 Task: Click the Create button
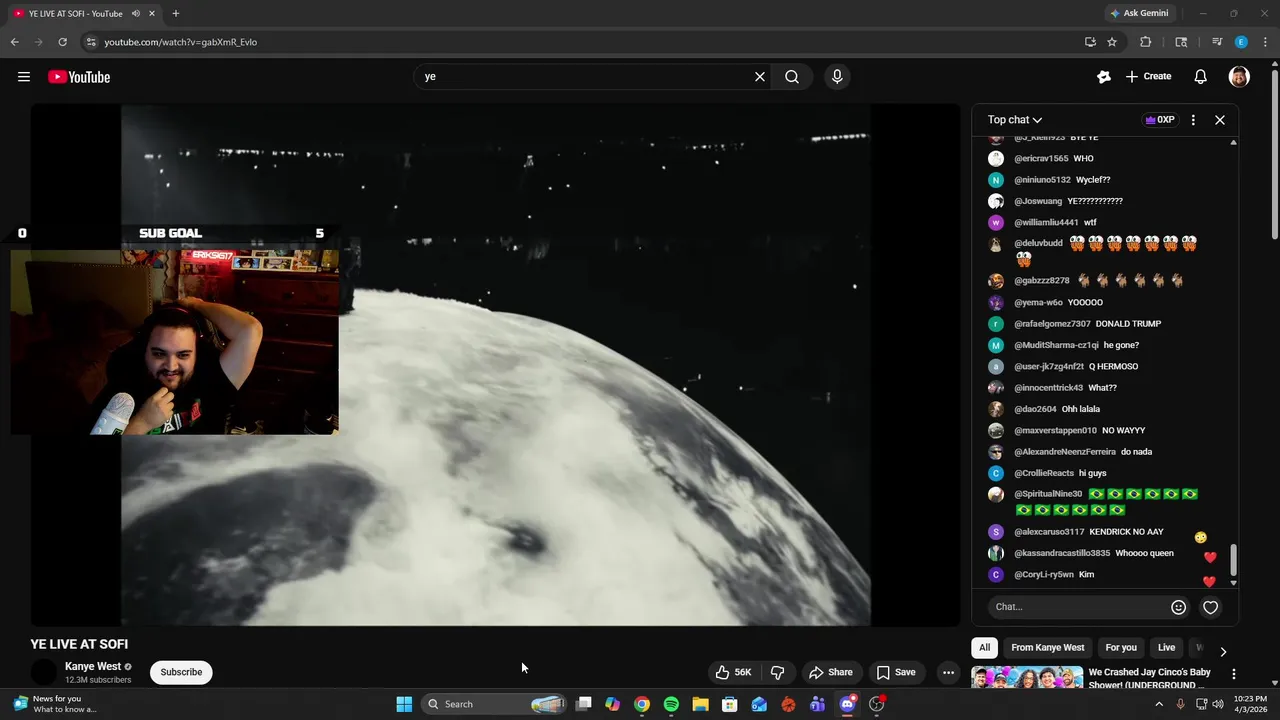1148,77
